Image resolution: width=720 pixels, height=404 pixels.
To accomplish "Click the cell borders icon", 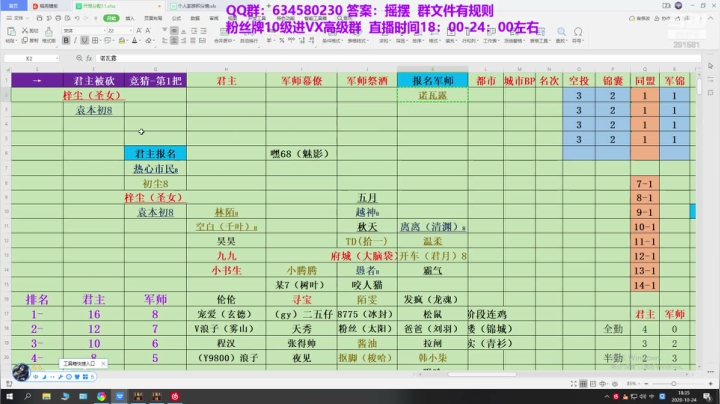I will (95, 40).
